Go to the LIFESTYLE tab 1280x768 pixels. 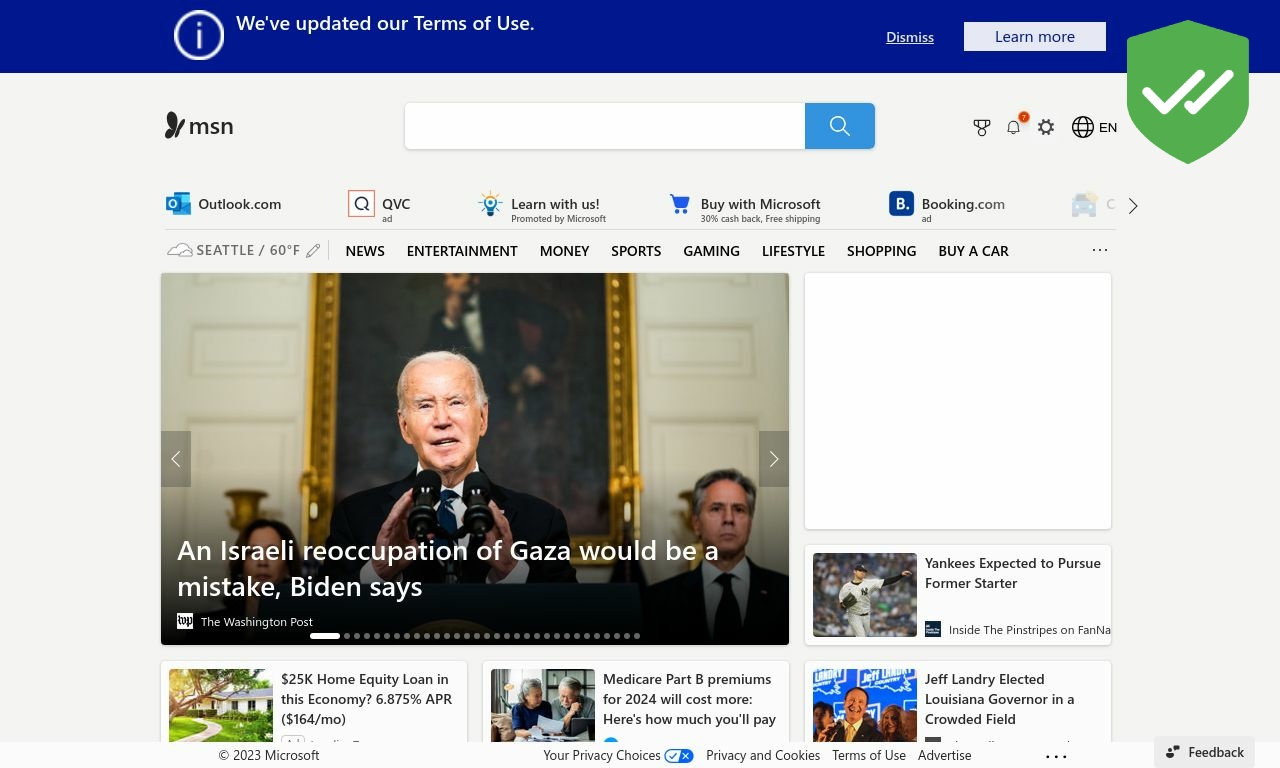(x=793, y=251)
